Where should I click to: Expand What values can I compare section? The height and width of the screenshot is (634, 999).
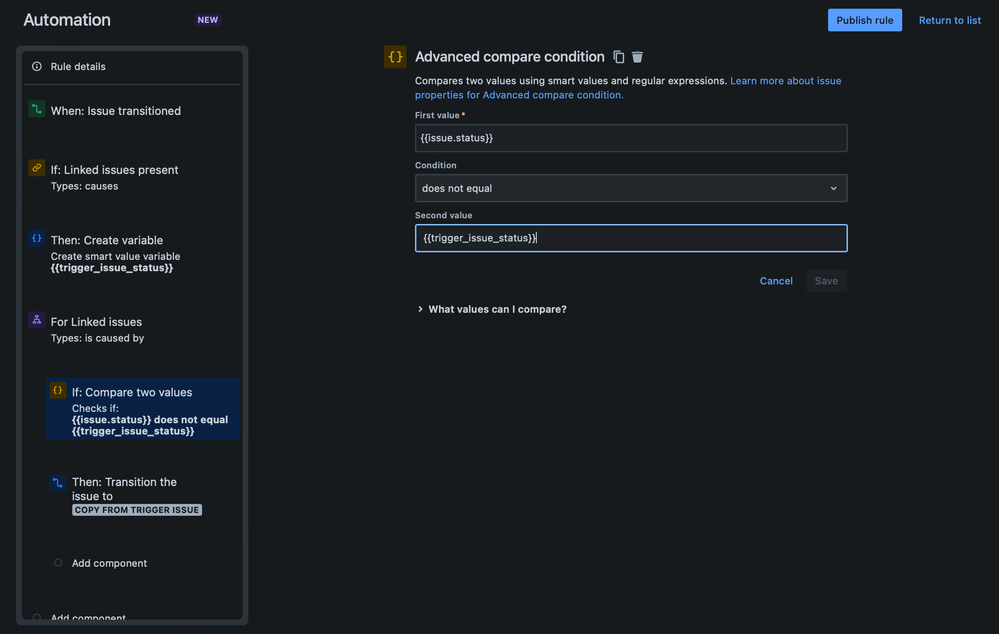coord(491,309)
